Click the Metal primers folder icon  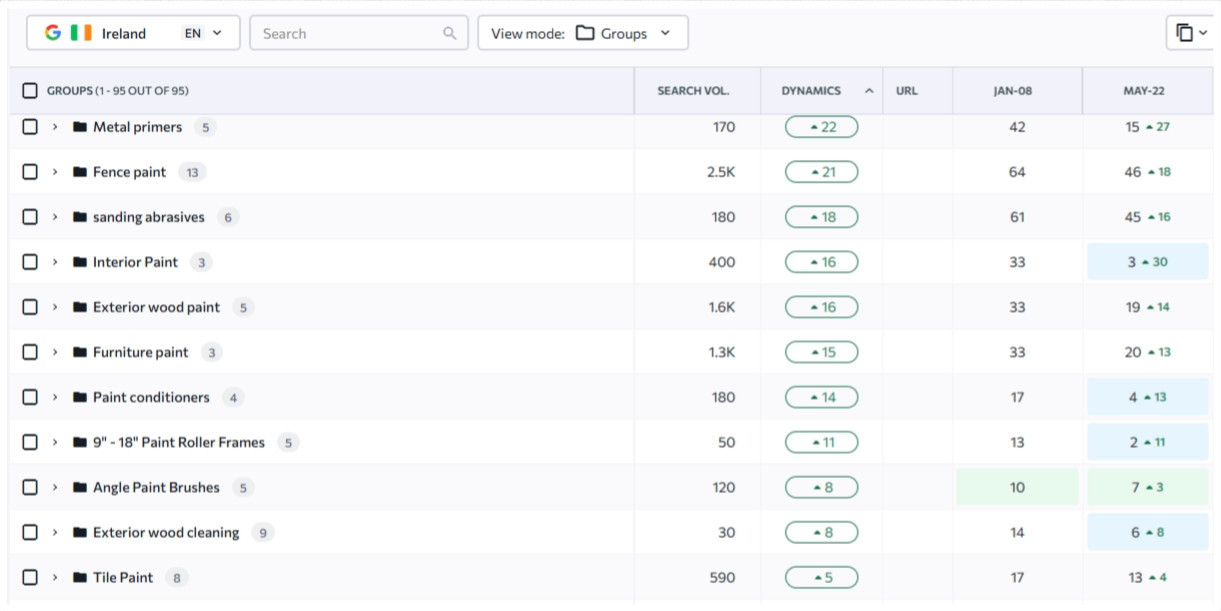(80, 127)
